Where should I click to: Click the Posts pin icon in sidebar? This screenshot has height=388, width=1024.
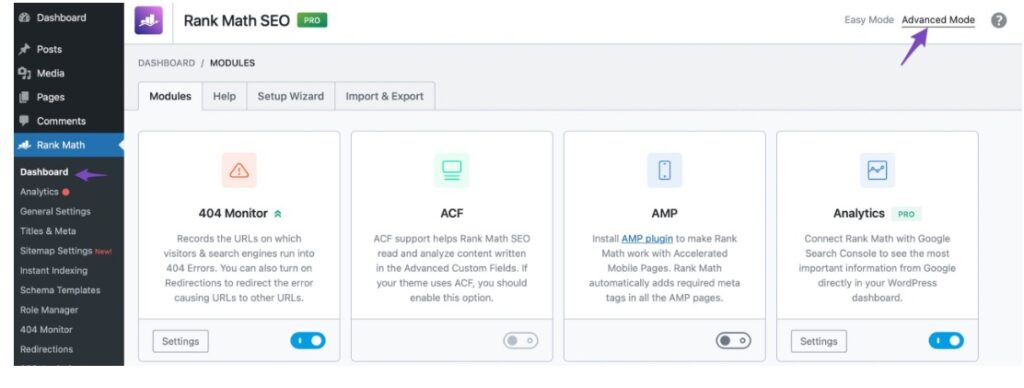tap(25, 49)
